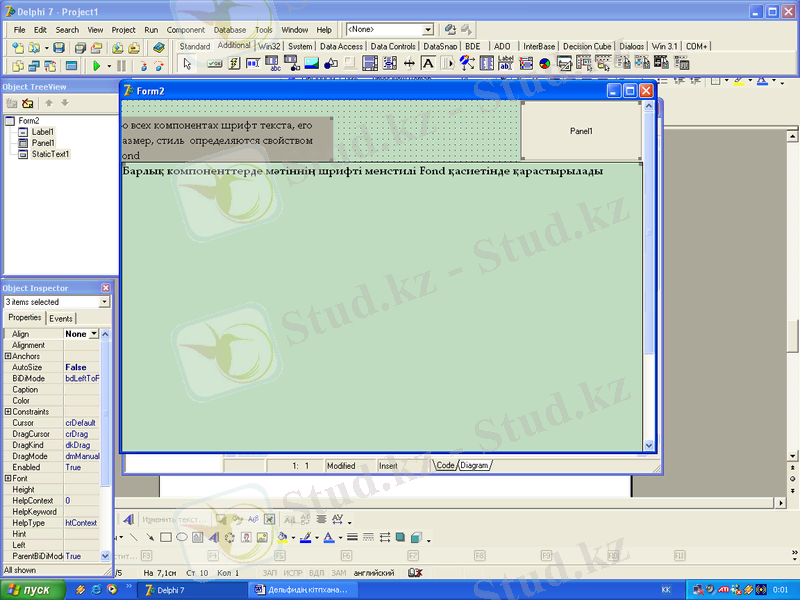Select the StaticText 'A' component icon
Viewport: 800px width, 600px height.
pos(428,63)
